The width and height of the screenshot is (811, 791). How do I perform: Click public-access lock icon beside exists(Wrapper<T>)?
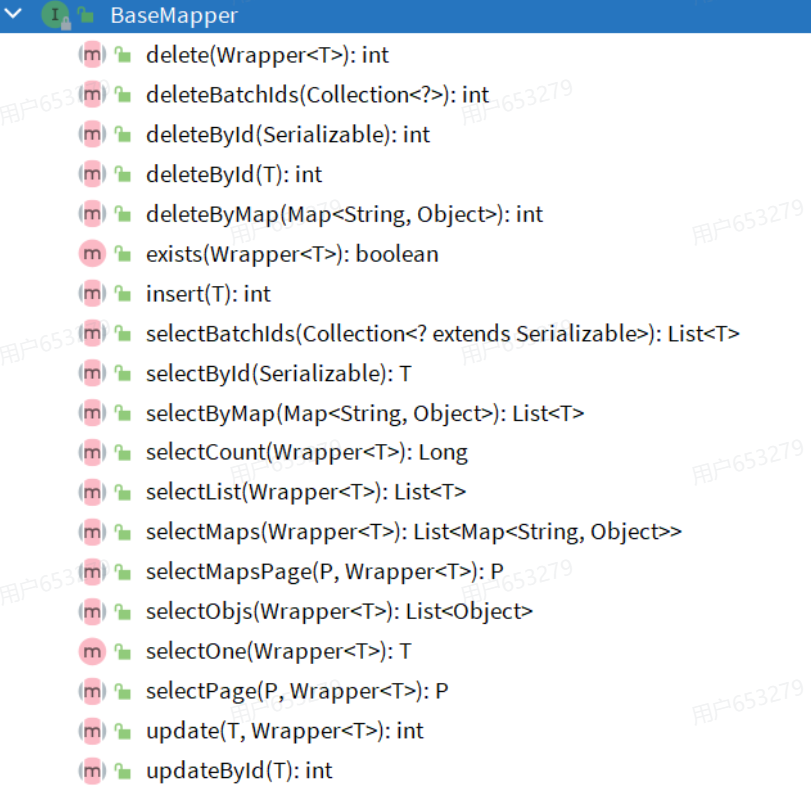123,253
